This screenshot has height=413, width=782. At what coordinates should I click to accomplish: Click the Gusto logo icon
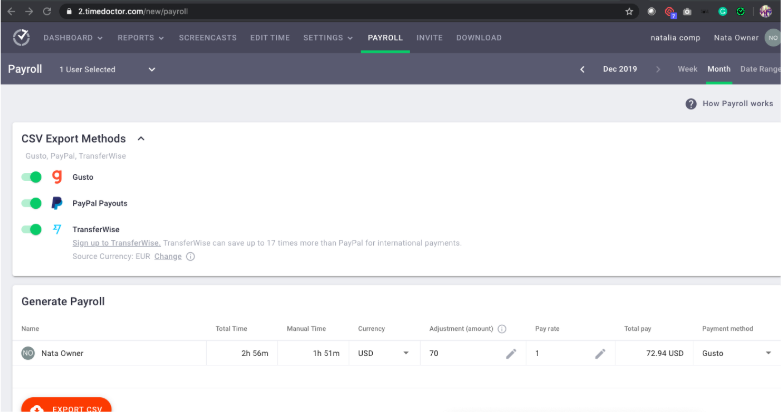(x=57, y=177)
